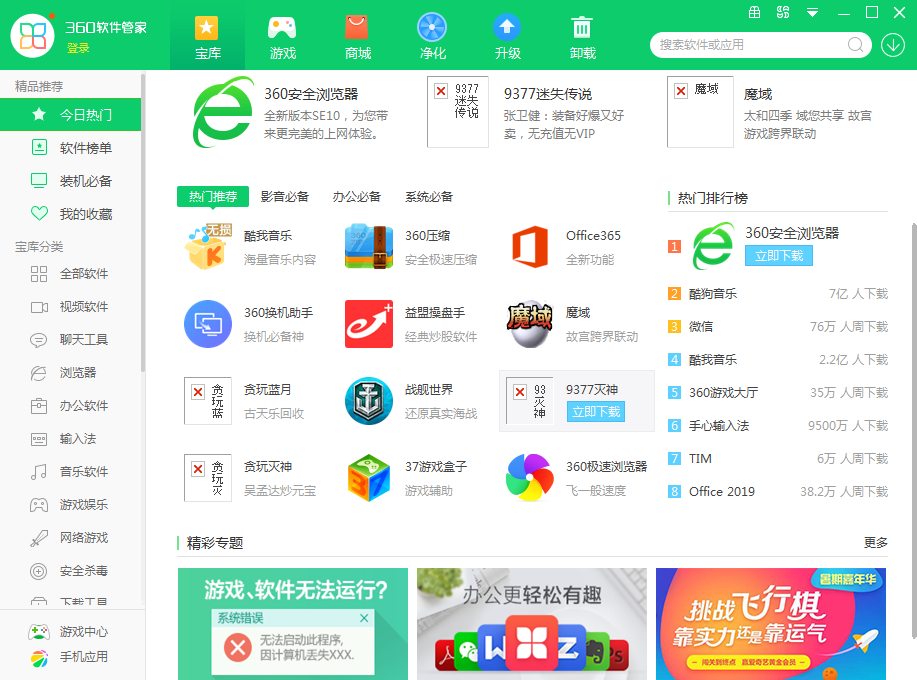Select 今日热门 in the sidebar
The image size is (917, 680).
pos(71,115)
